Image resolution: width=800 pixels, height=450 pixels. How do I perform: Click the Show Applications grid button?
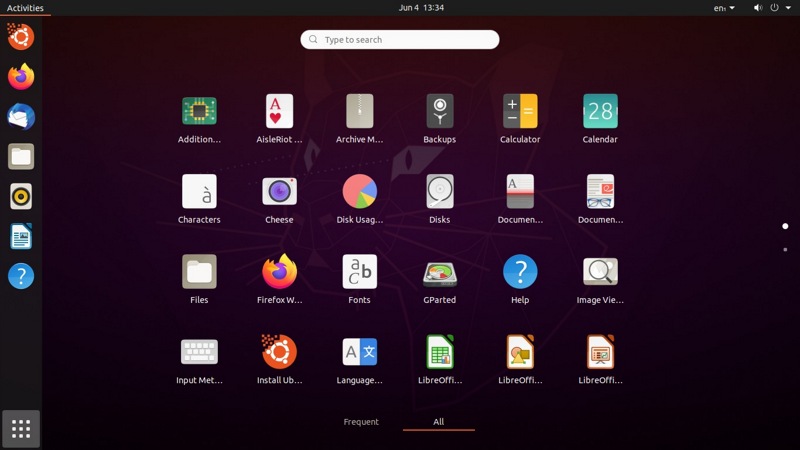coord(21,429)
